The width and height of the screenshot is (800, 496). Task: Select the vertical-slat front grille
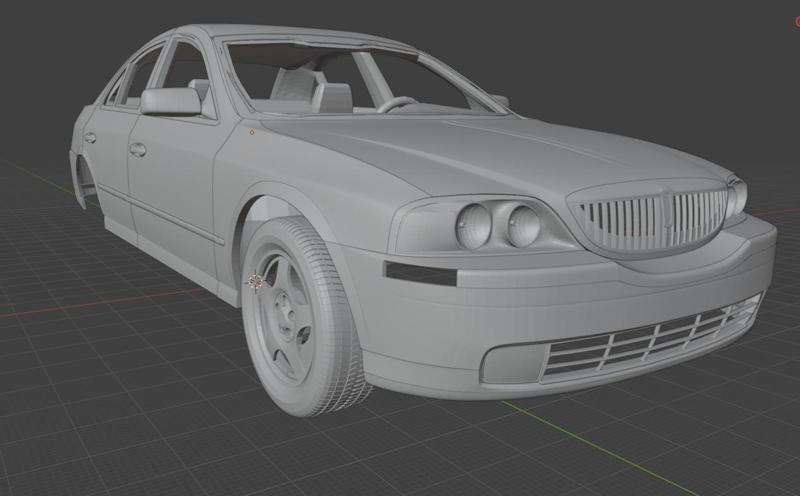(x=654, y=218)
